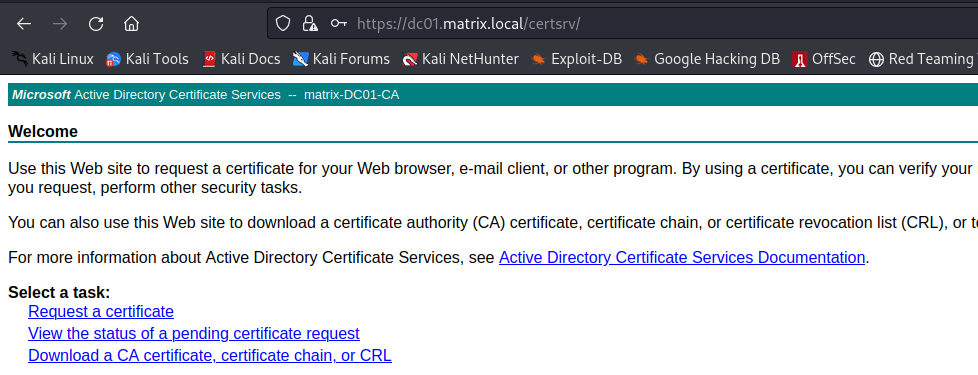
Task: Go back to the previous page
Action: pos(24,24)
